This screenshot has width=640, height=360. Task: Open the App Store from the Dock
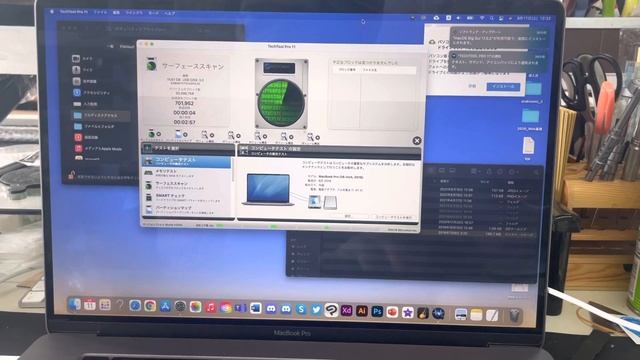click(165, 306)
